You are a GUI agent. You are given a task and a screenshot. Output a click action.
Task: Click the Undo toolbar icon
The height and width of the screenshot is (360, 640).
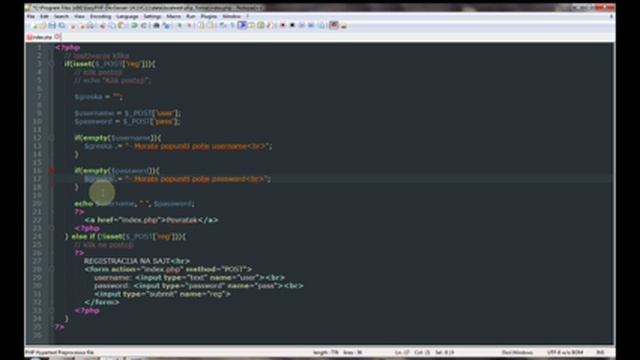(134, 25)
